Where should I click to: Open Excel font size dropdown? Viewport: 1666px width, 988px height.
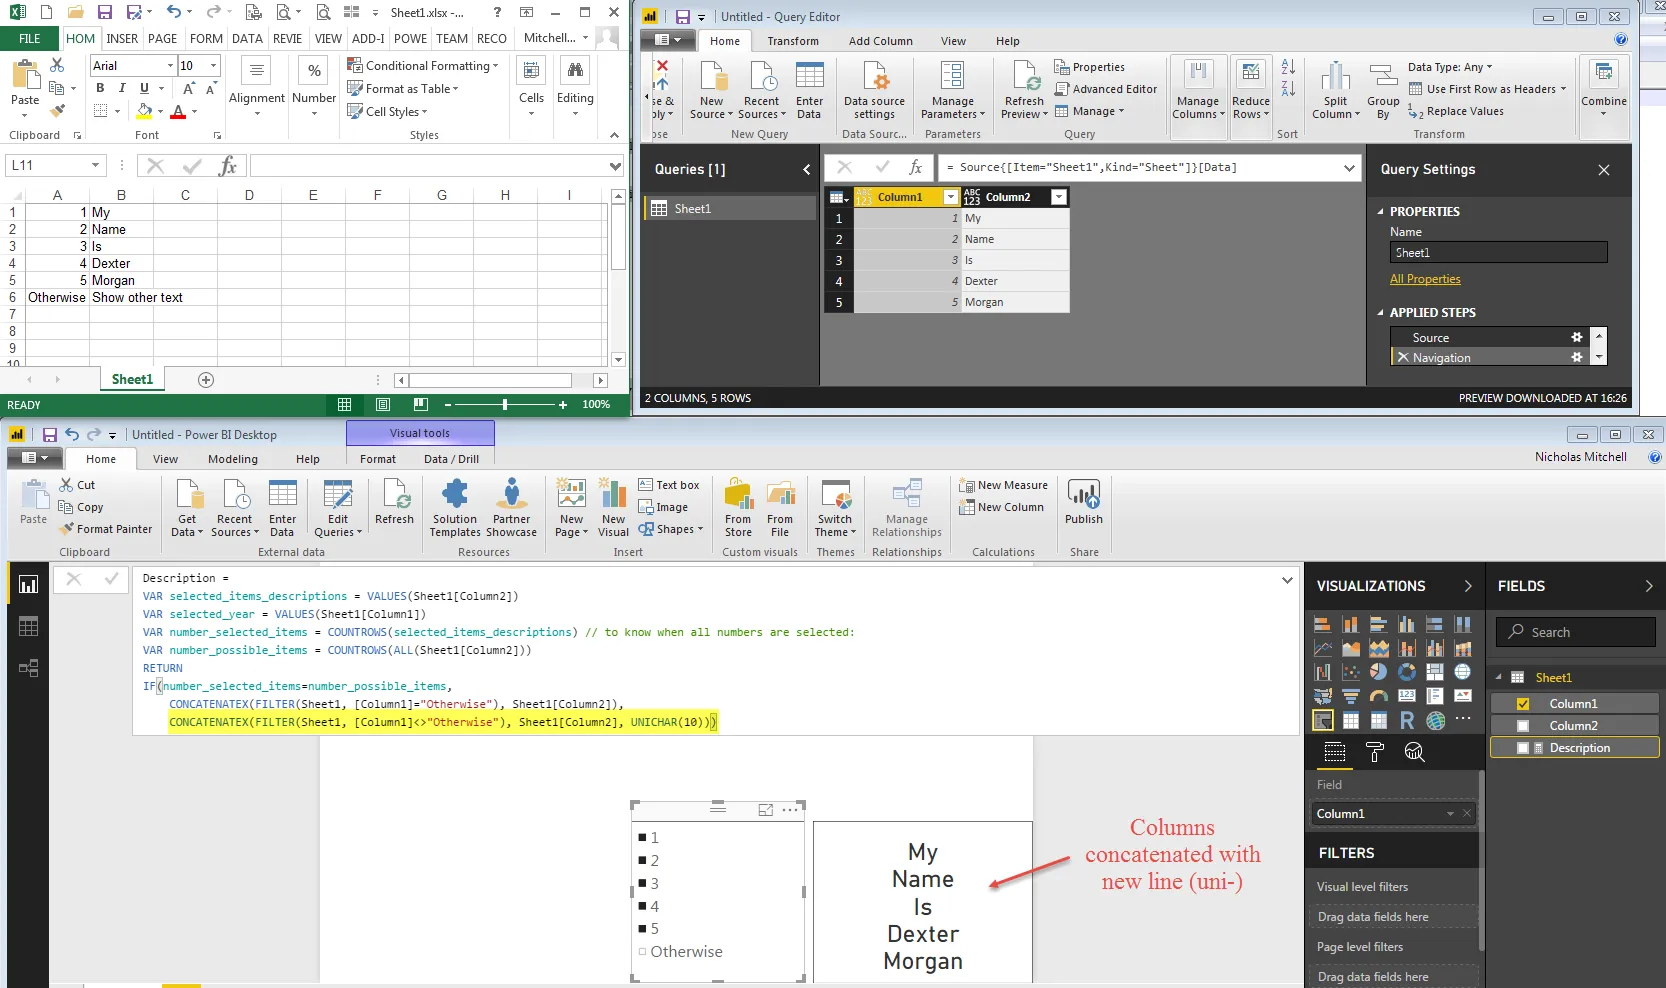tap(213, 66)
